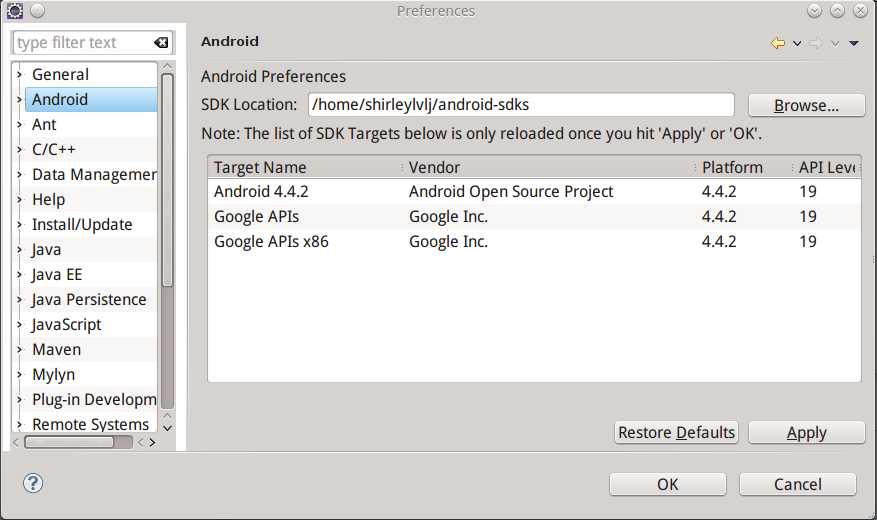Click the back navigation arrow icon

[x=777, y=43]
